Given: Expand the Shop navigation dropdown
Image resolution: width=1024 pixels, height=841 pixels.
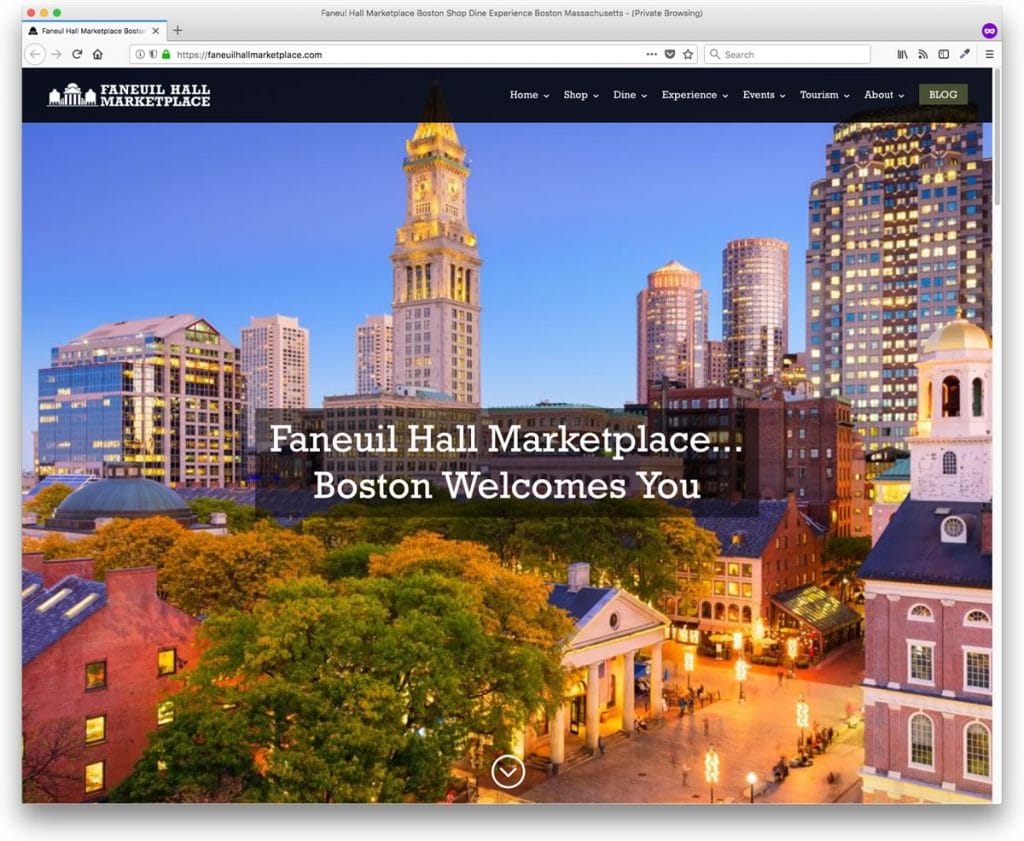Looking at the screenshot, I should 581,95.
